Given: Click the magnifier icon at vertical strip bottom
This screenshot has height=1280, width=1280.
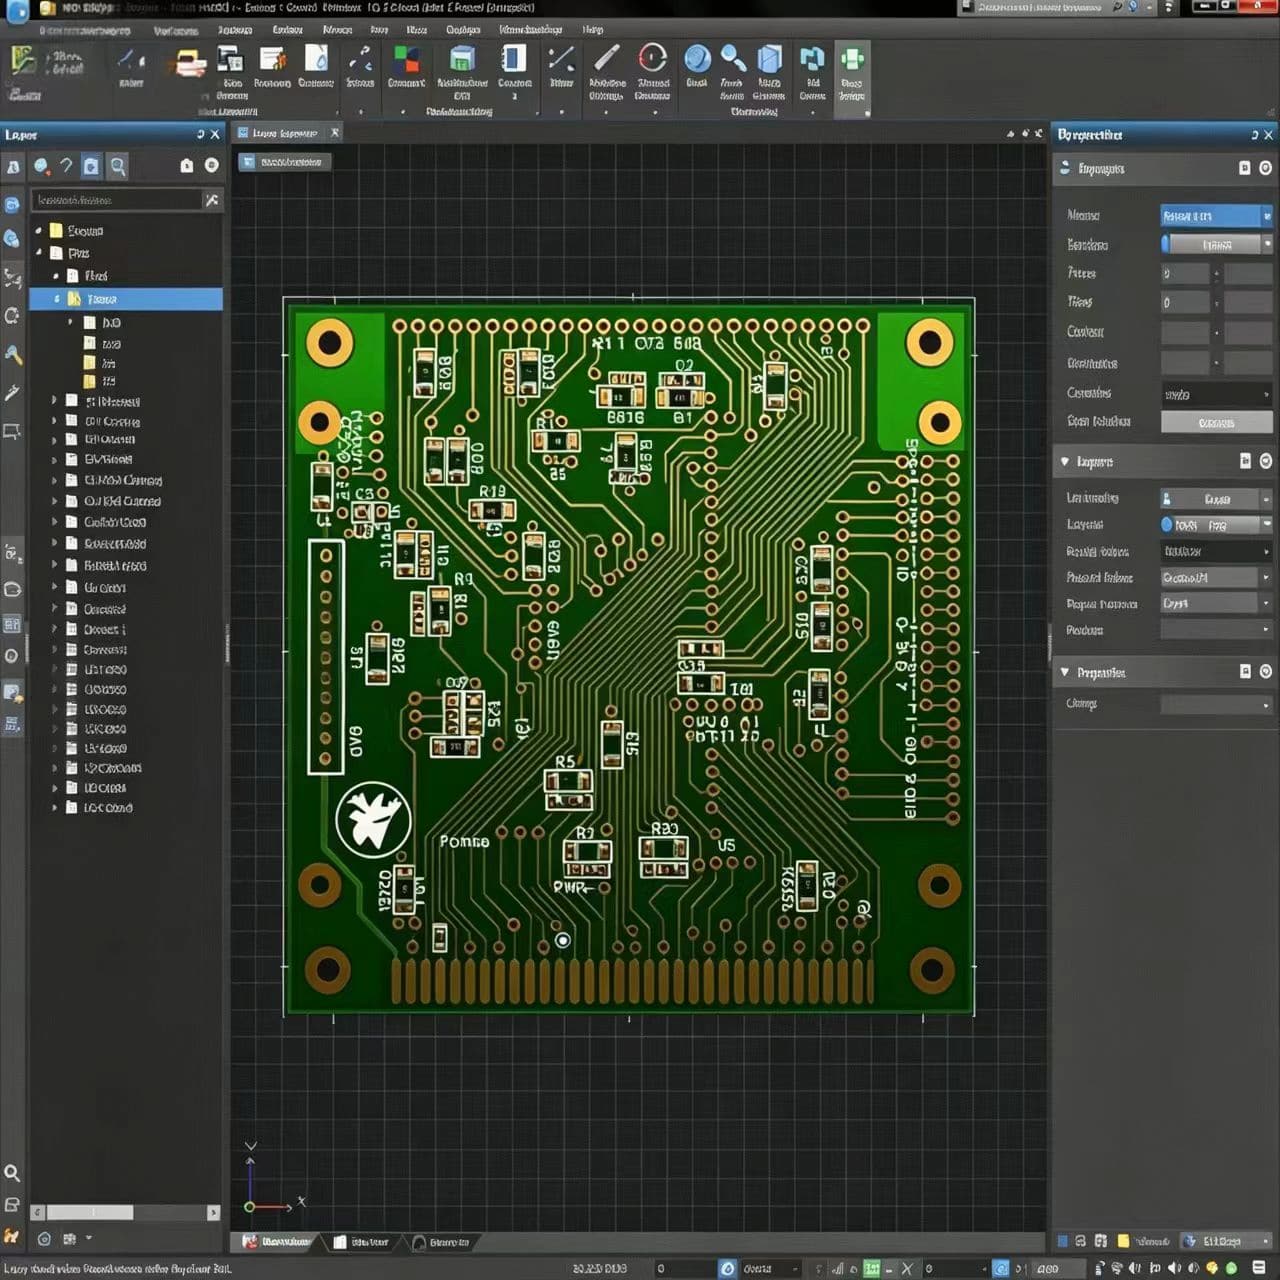Looking at the screenshot, I should pos(12,1172).
